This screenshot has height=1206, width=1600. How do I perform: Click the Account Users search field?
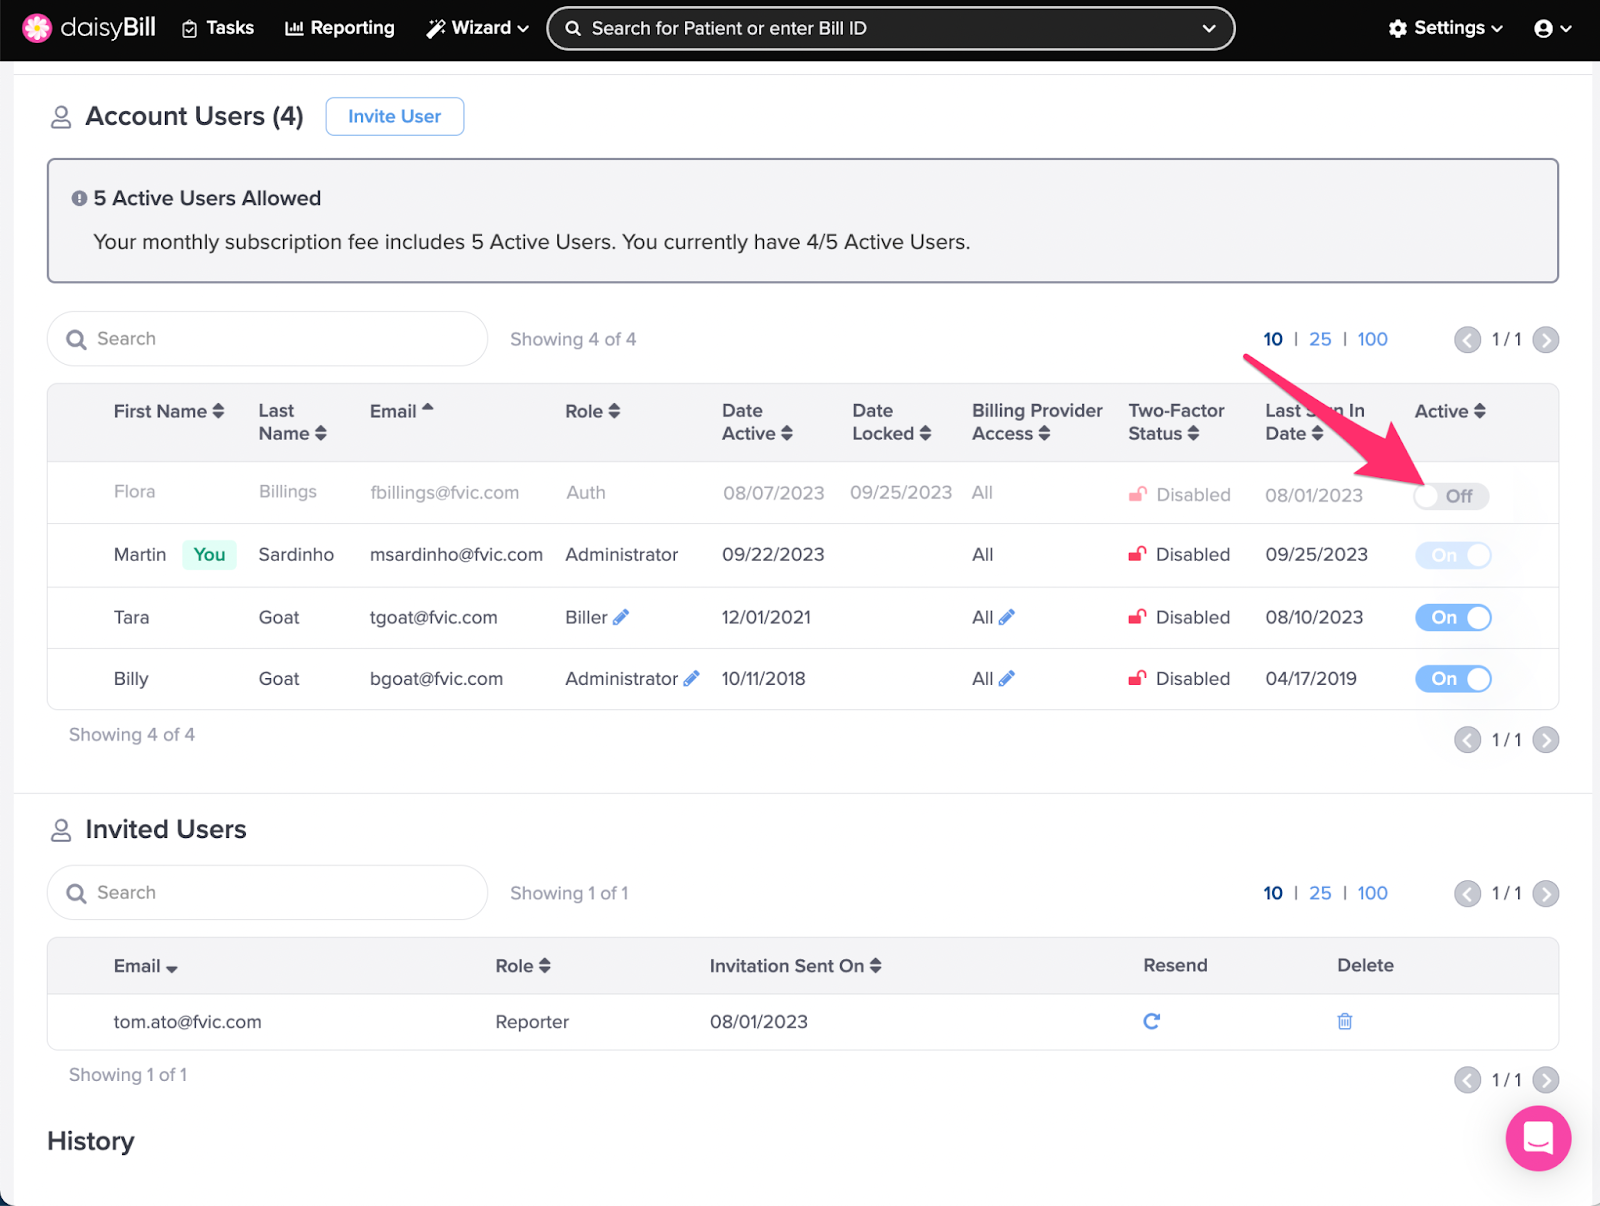(x=266, y=339)
